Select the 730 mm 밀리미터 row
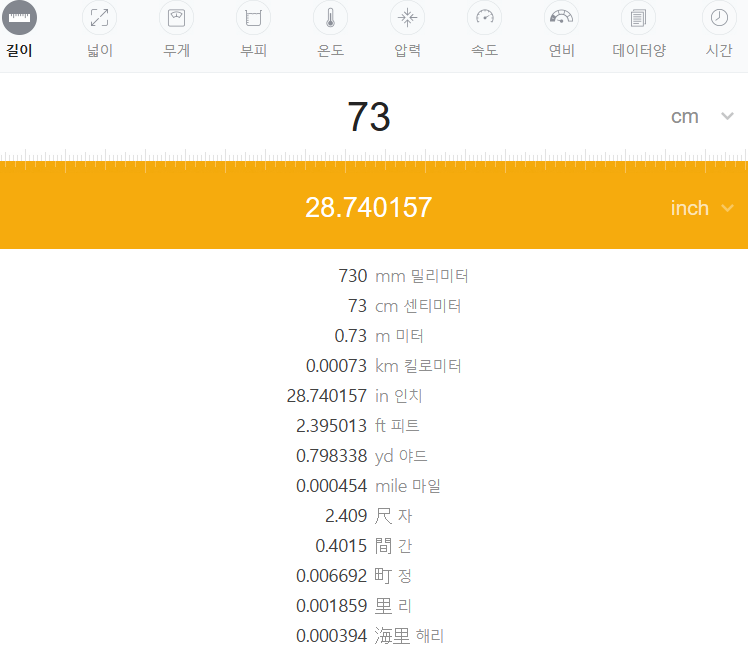 coord(403,276)
